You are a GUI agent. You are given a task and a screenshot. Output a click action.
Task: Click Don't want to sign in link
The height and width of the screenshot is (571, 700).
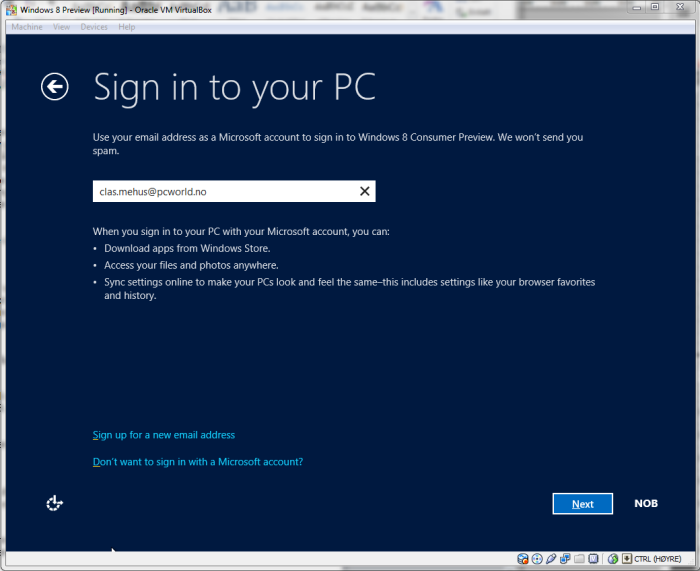coord(198,462)
